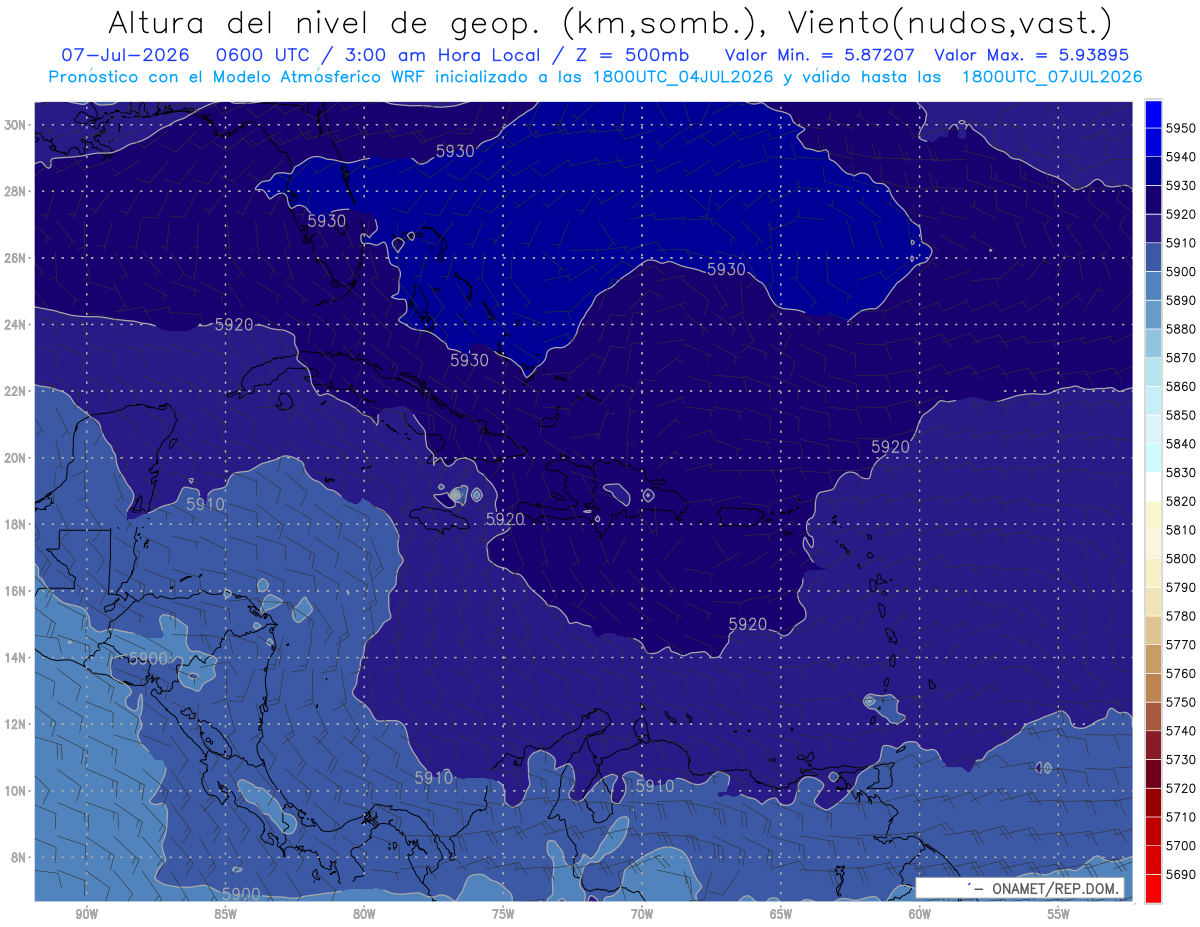This screenshot has height=927, width=1200.
Task: Click the 5740 color bar label
Action: [1181, 731]
